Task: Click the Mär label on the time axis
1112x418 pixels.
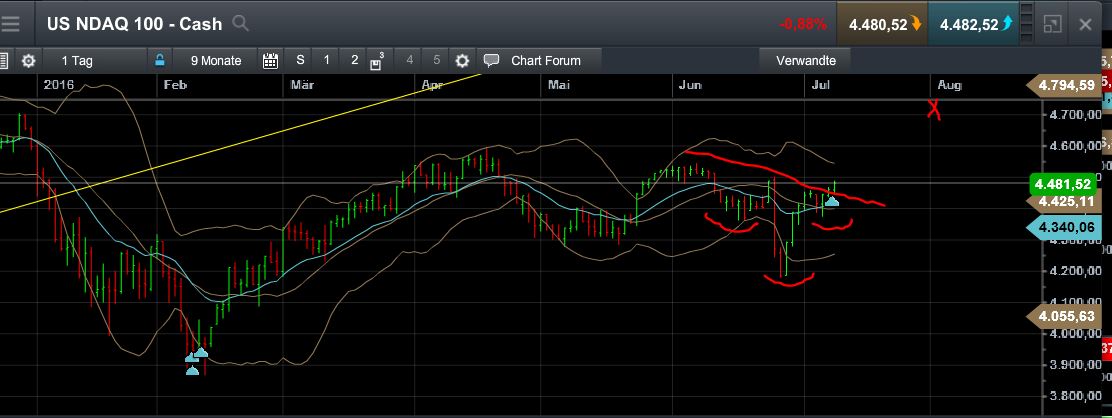Action: click(x=302, y=84)
